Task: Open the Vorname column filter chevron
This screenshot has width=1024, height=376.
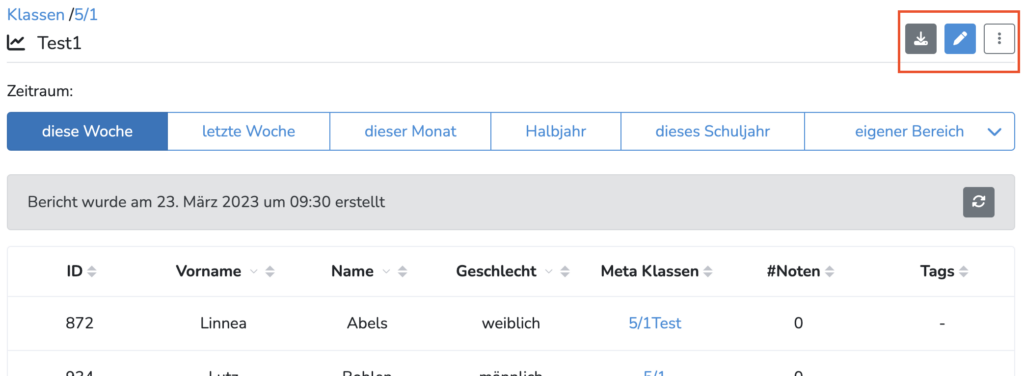Action: [x=254, y=272]
